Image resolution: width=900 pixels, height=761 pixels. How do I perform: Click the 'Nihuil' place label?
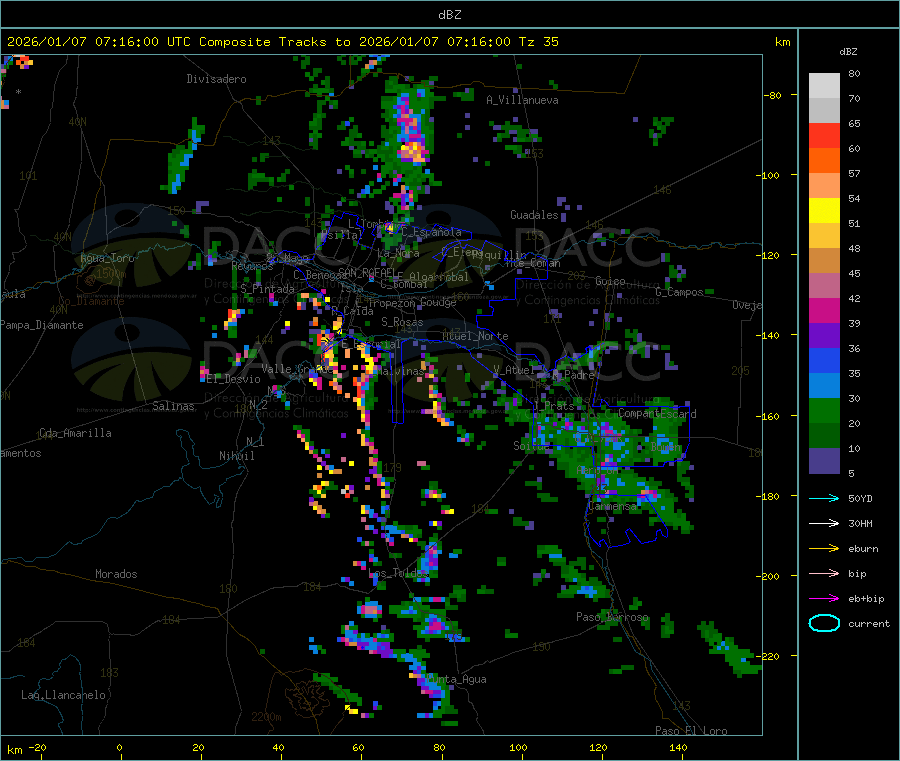pyautogui.click(x=236, y=456)
